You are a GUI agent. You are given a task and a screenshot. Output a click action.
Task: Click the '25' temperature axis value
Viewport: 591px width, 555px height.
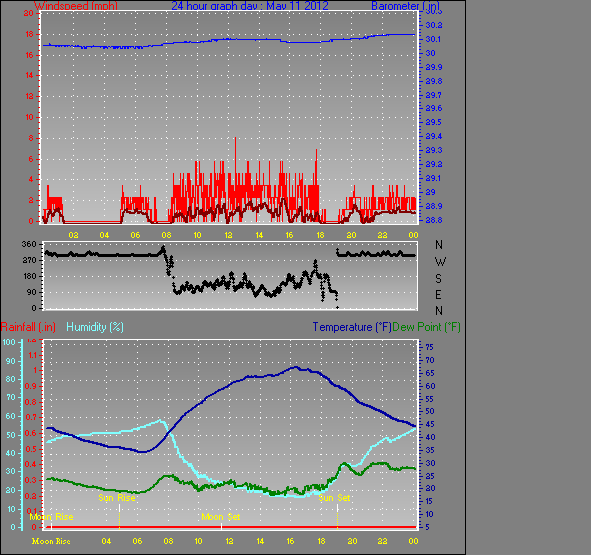[430, 476]
